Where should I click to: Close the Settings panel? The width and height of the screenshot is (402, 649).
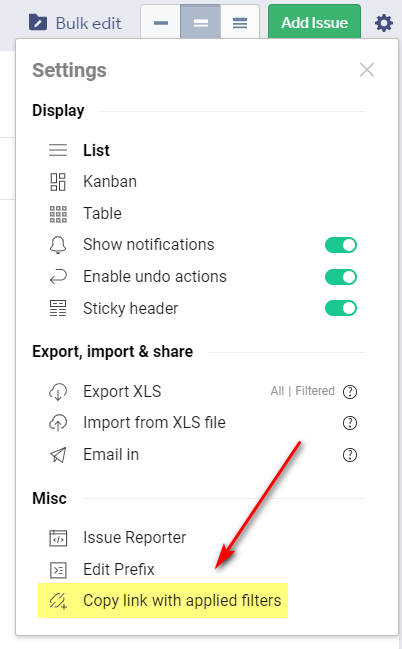(x=367, y=70)
